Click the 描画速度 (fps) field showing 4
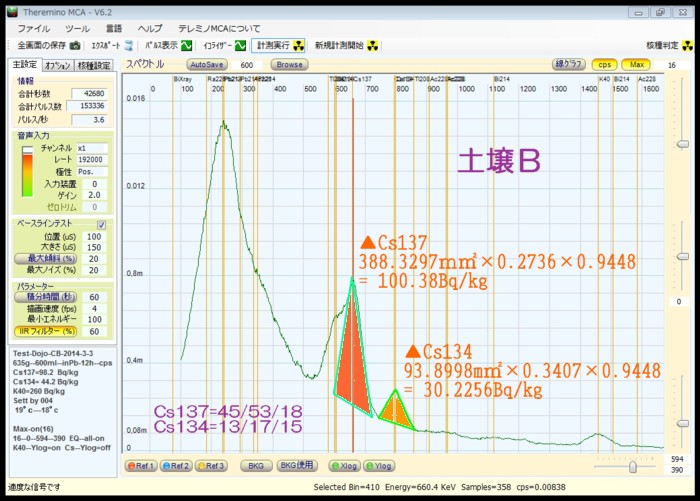This screenshot has height=501, width=700. tap(94, 309)
